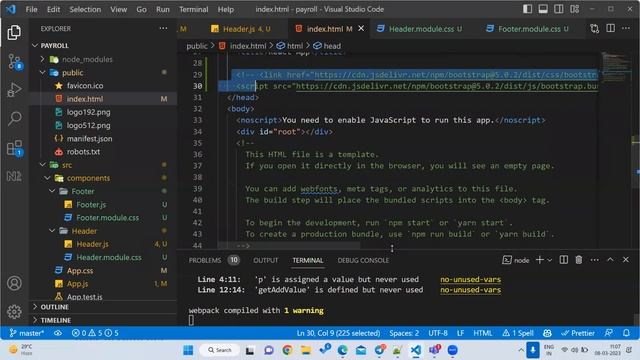This screenshot has width=640, height=360.
Task: Close the index.html tab
Action: pyautogui.click(x=361, y=29)
